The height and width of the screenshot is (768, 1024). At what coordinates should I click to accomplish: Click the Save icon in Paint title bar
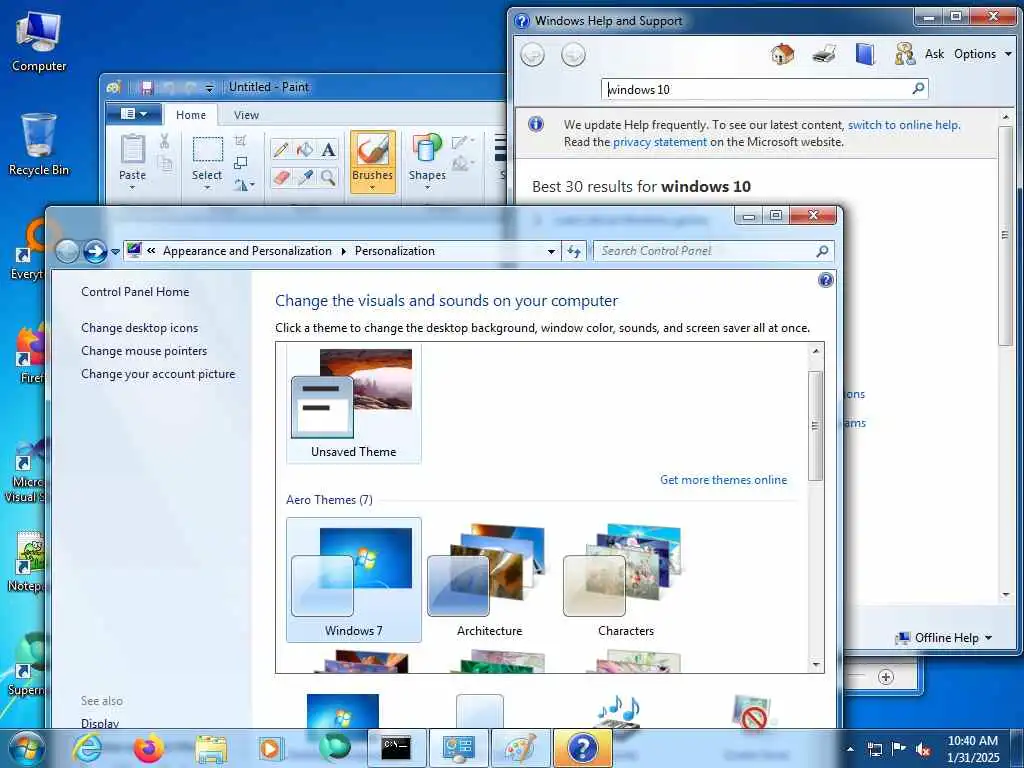147,88
